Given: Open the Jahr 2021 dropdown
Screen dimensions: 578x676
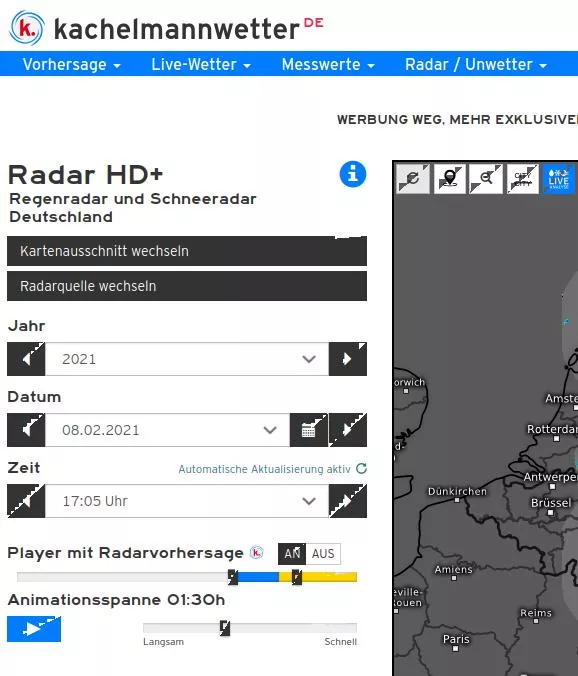Looking at the screenshot, I should (187, 359).
